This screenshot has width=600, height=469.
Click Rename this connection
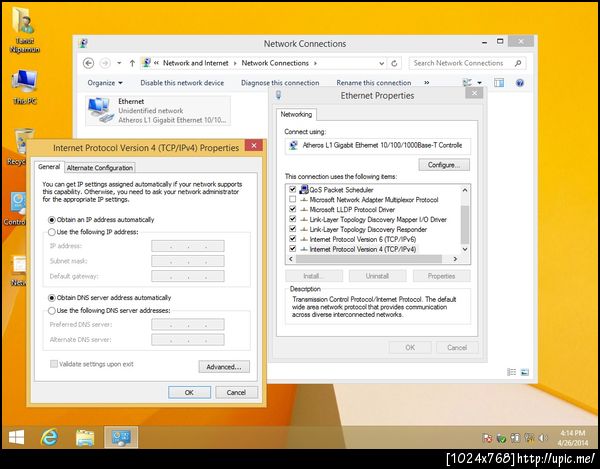(x=374, y=83)
